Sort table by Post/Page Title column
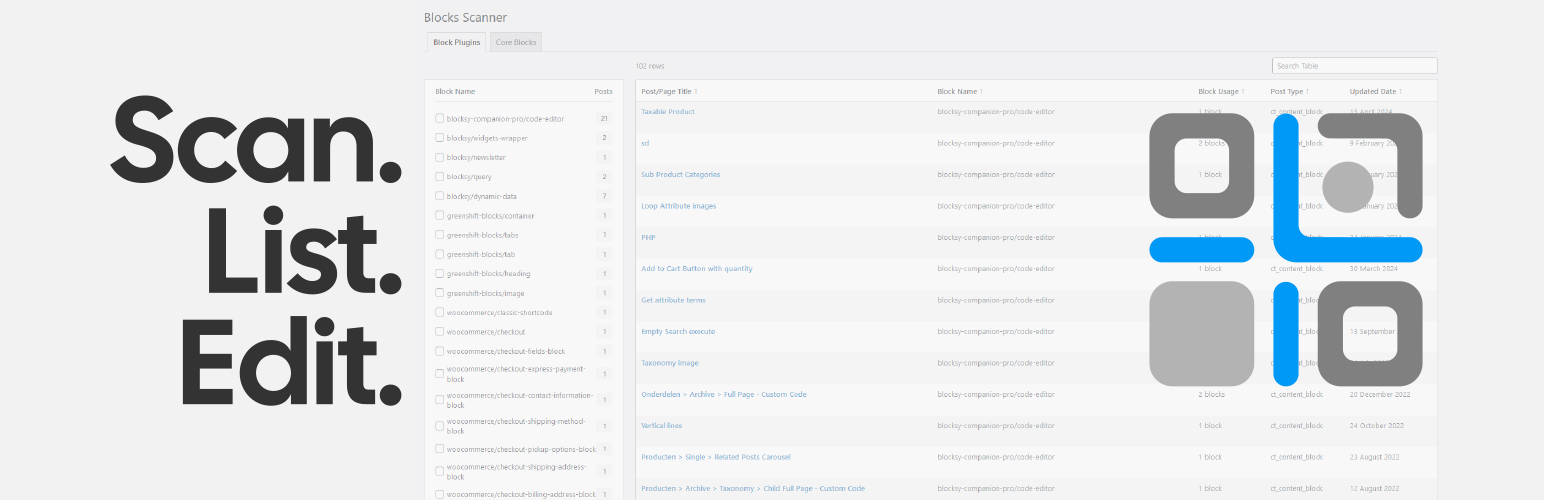1544x500 pixels. pyautogui.click(x=669, y=91)
